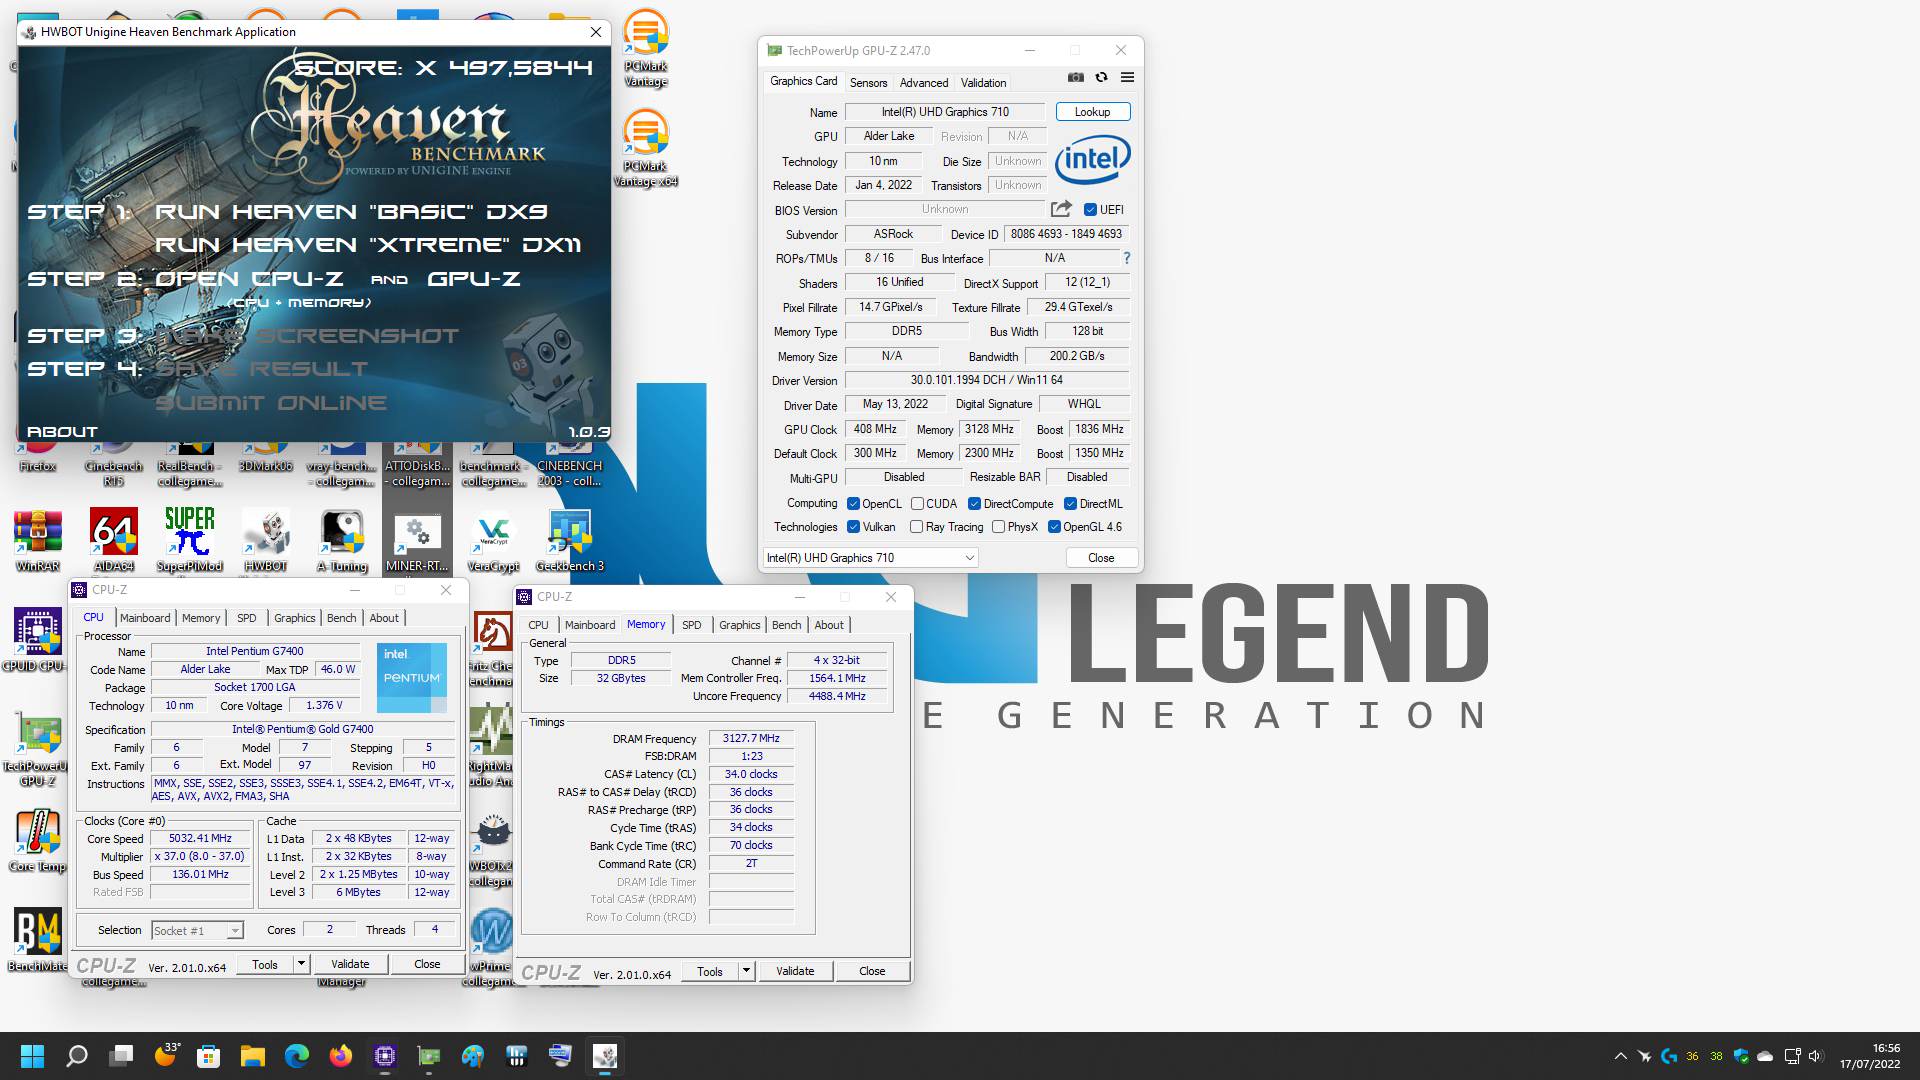The image size is (1920, 1080).
Task: Expand Tools arrow in left CPU-Z window
Action: 301,964
